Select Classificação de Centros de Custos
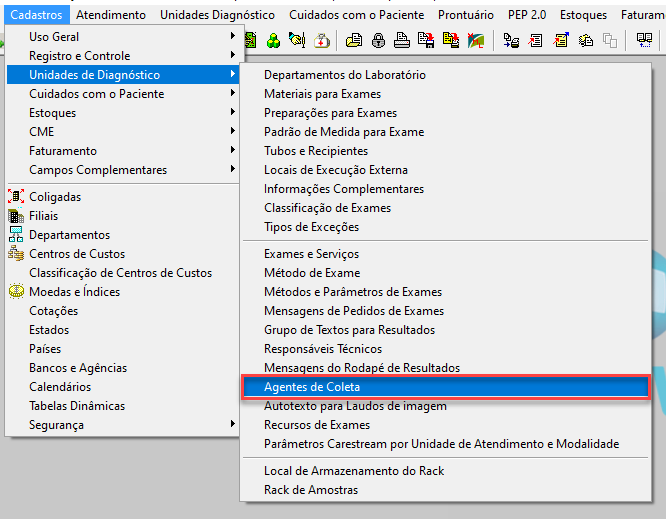 click(x=123, y=273)
